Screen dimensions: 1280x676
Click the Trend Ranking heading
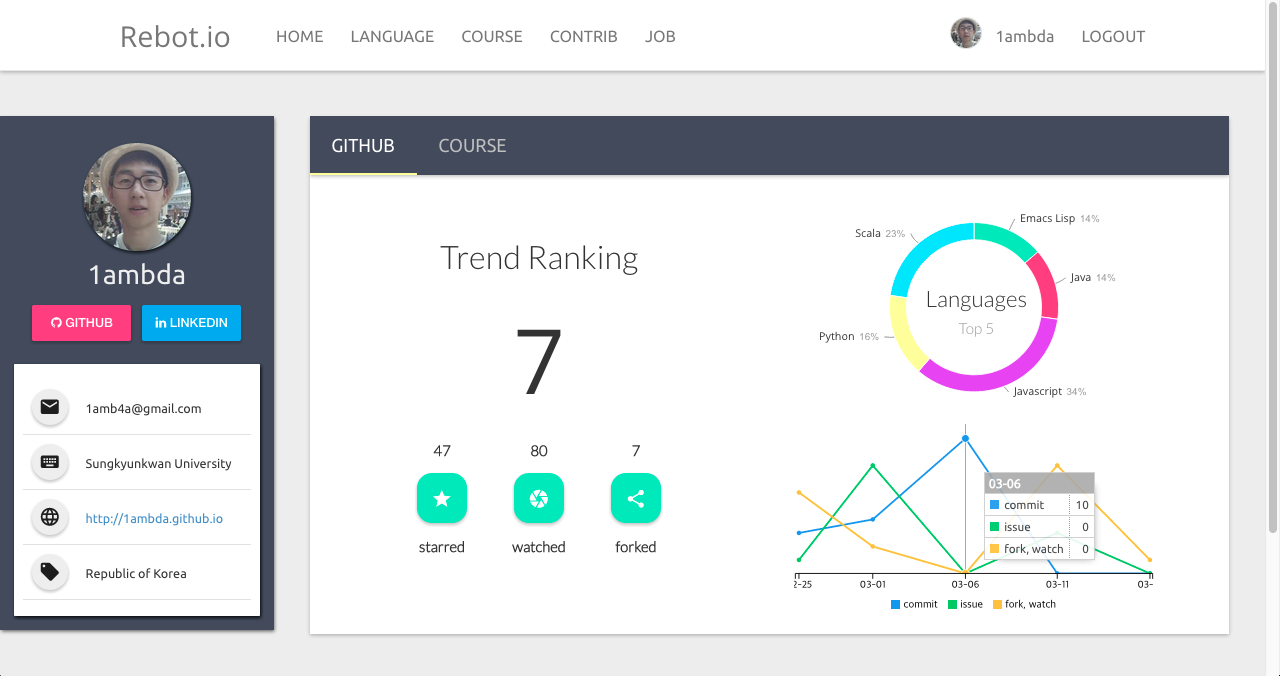(539, 258)
